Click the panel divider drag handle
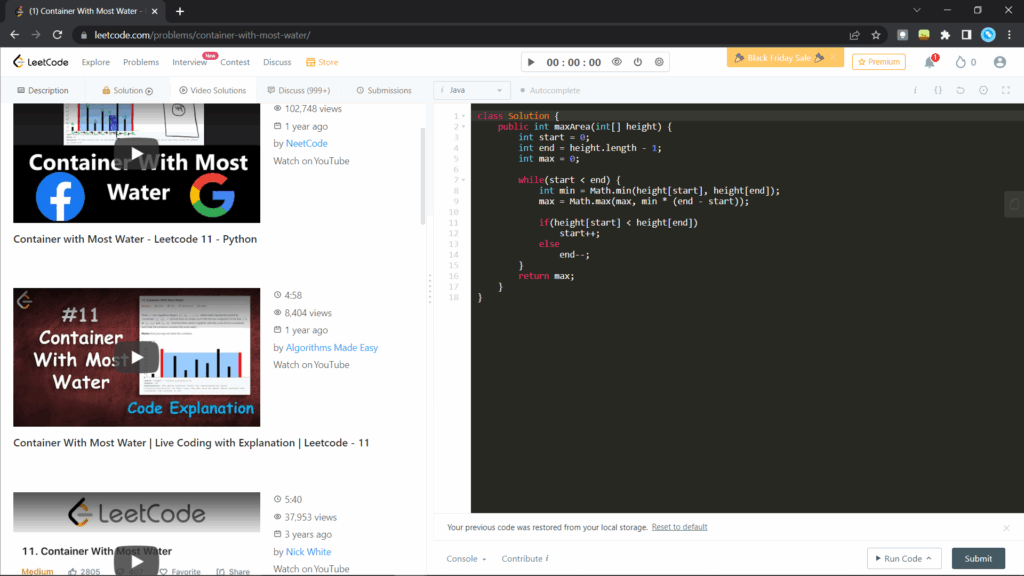This screenshot has height=576, width=1024. pyautogui.click(x=430, y=289)
